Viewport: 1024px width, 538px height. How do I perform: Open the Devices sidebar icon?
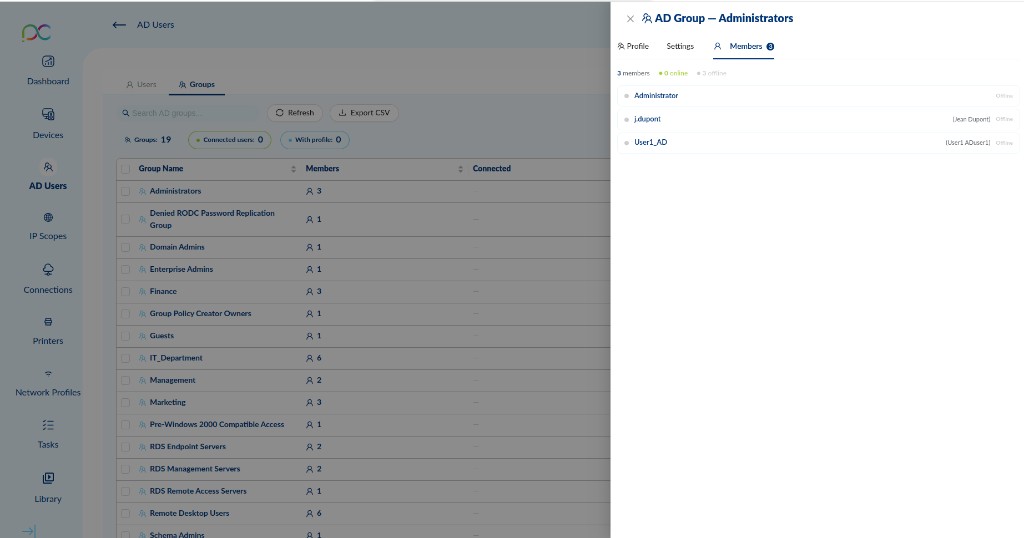48,114
